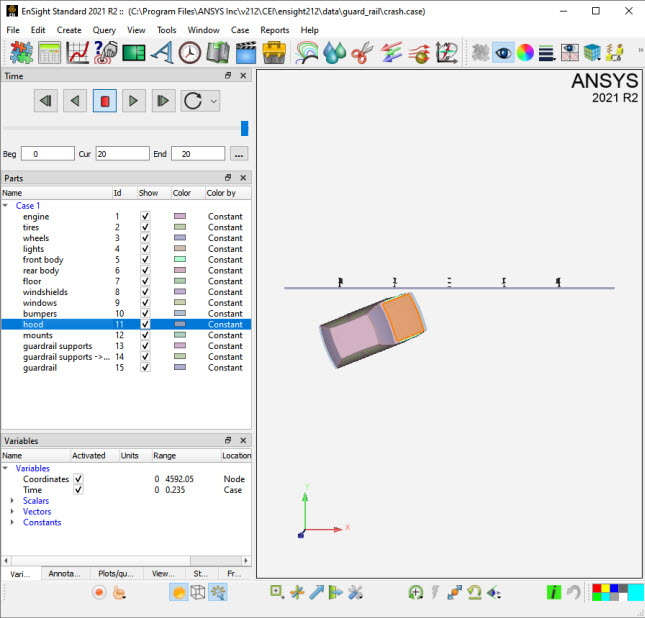Undock the Time panel
Image resolution: width=645 pixels, height=618 pixels.
pyautogui.click(x=228, y=75)
